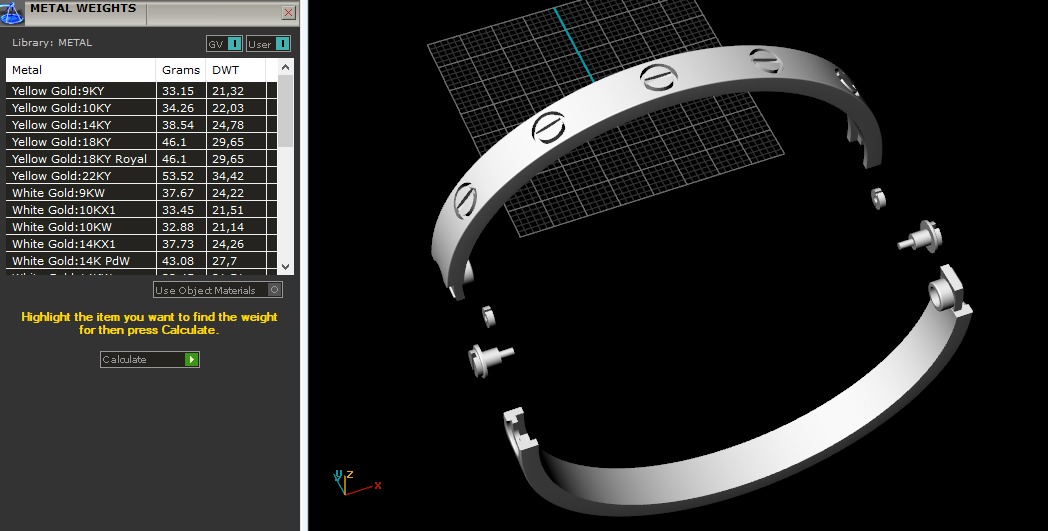Select the White Gold:14K PdW row

pyautogui.click(x=141, y=261)
